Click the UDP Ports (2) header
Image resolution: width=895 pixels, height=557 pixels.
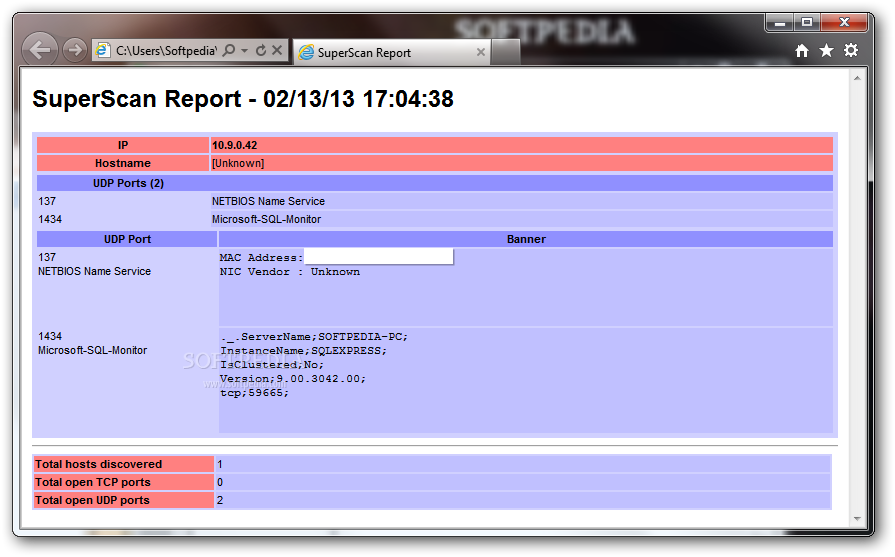(128, 183)
